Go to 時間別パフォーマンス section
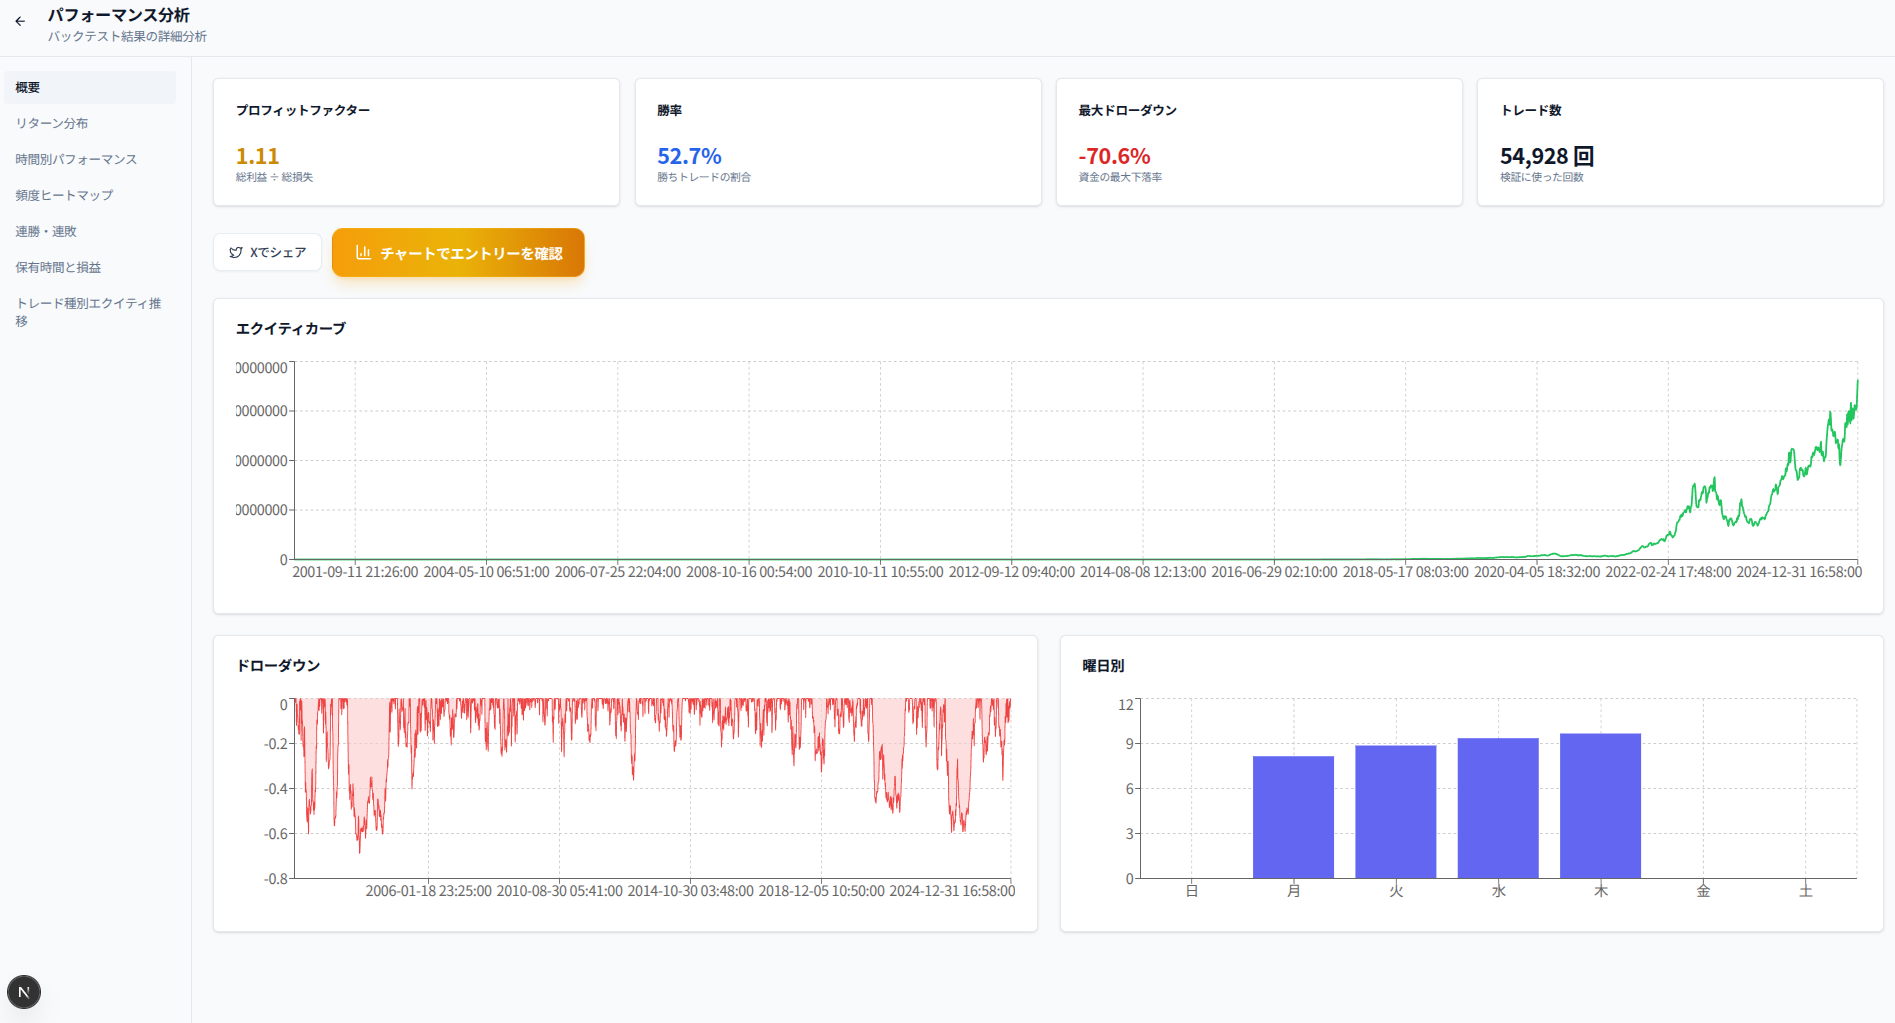This screenshot has height=1023, width=1895. tap(76, 159)
